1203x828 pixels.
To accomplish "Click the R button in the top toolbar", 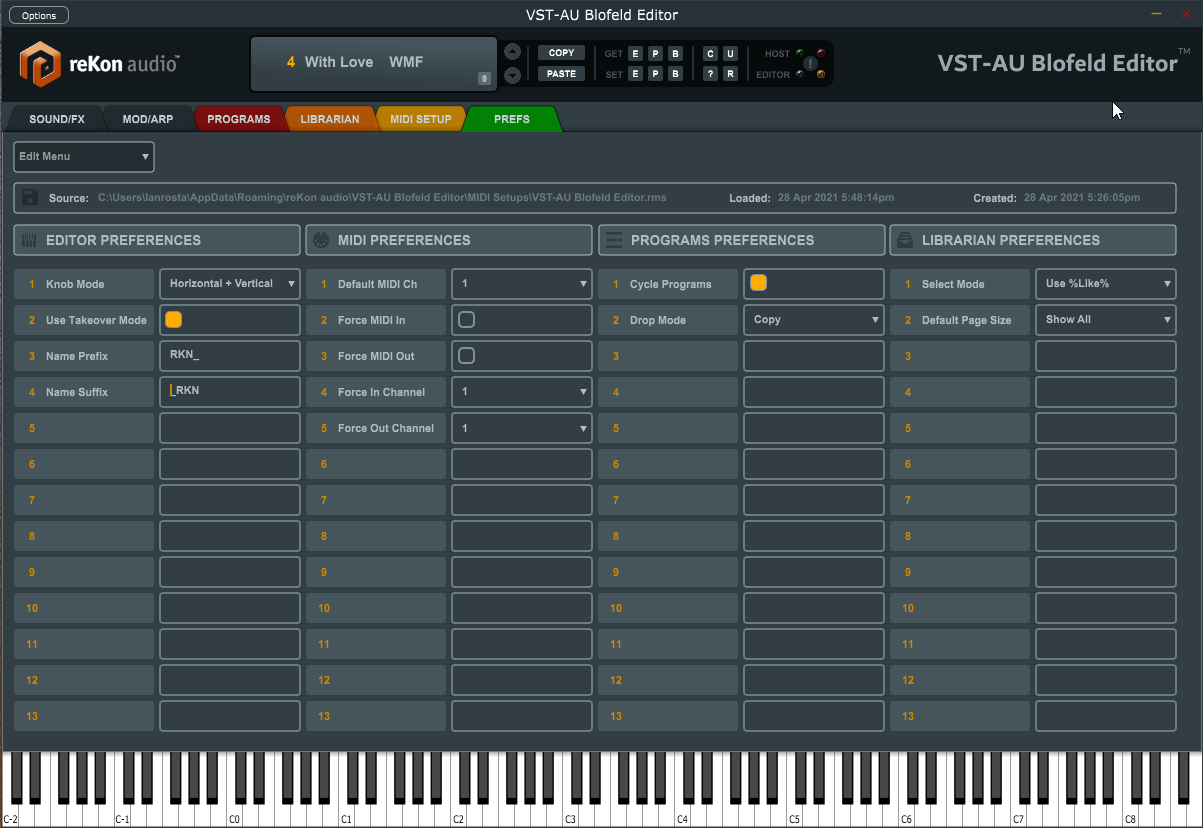I will click(x=730, y=74).
